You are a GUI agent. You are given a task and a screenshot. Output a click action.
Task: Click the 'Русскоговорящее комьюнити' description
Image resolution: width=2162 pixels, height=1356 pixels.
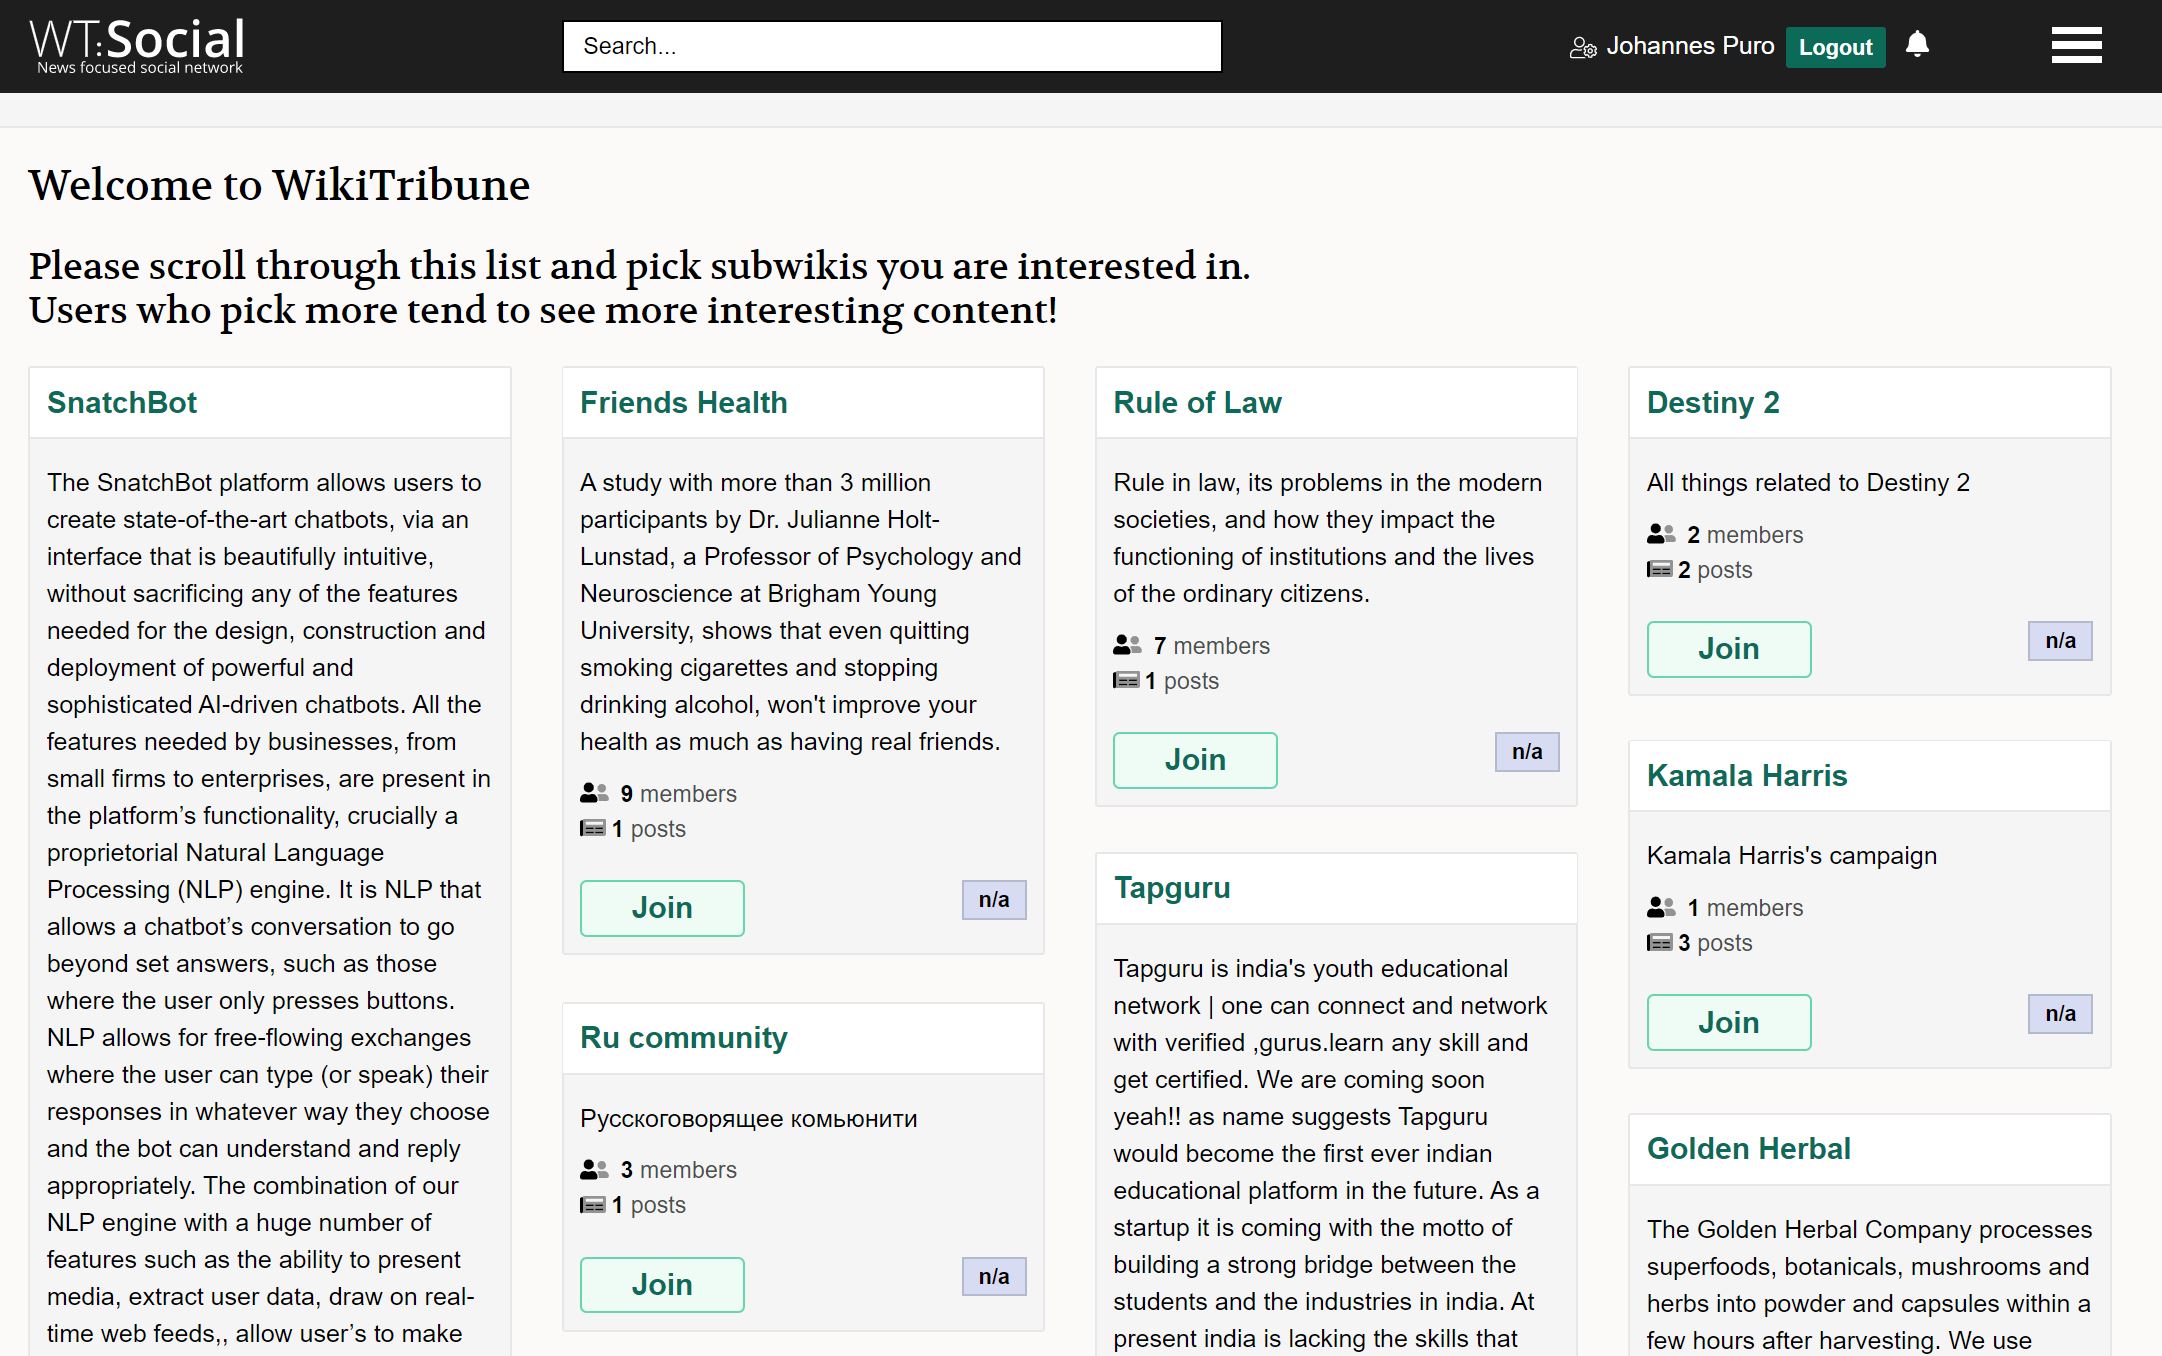(x=749, y=1118)
